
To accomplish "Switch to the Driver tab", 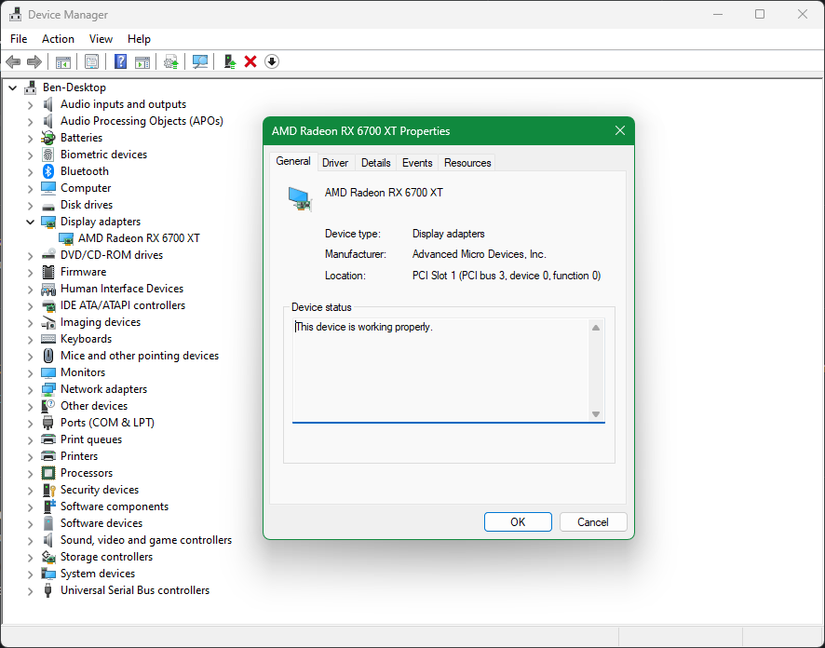I will tap(335, 162).
